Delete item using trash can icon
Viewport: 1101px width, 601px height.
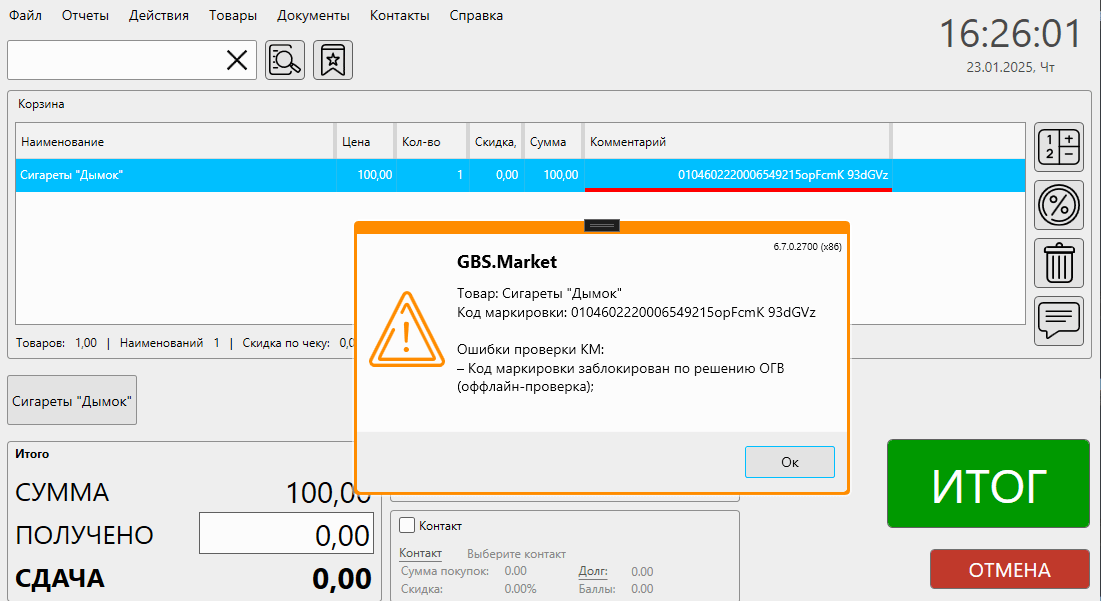tap(1059, 264)
